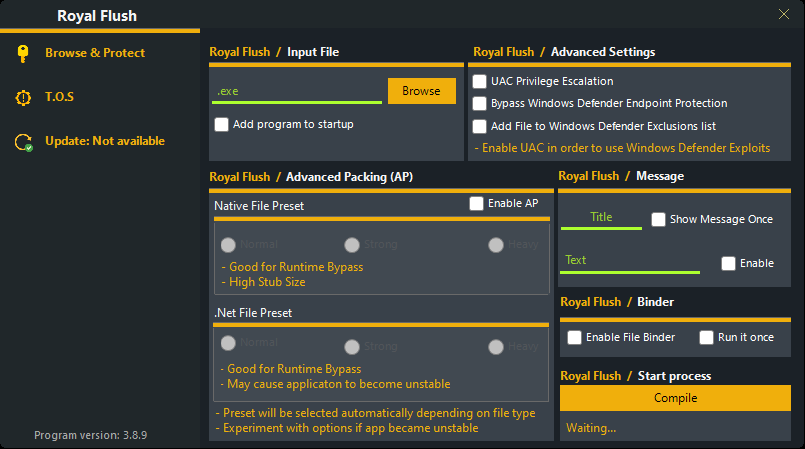Focus the .exe input file field
805x449 pixels.
coord(297,91)
